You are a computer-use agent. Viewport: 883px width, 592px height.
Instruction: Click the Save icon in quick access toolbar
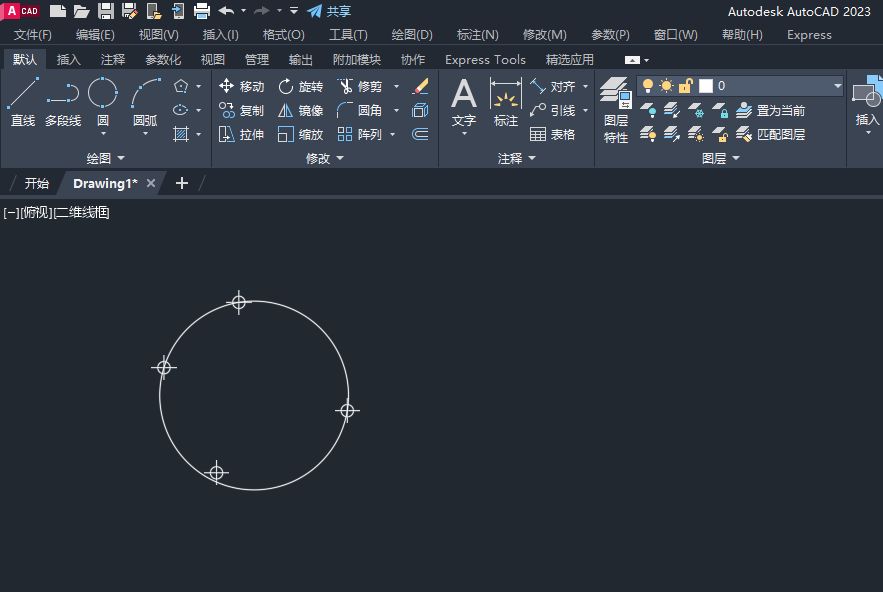click(x=105, y=11)
